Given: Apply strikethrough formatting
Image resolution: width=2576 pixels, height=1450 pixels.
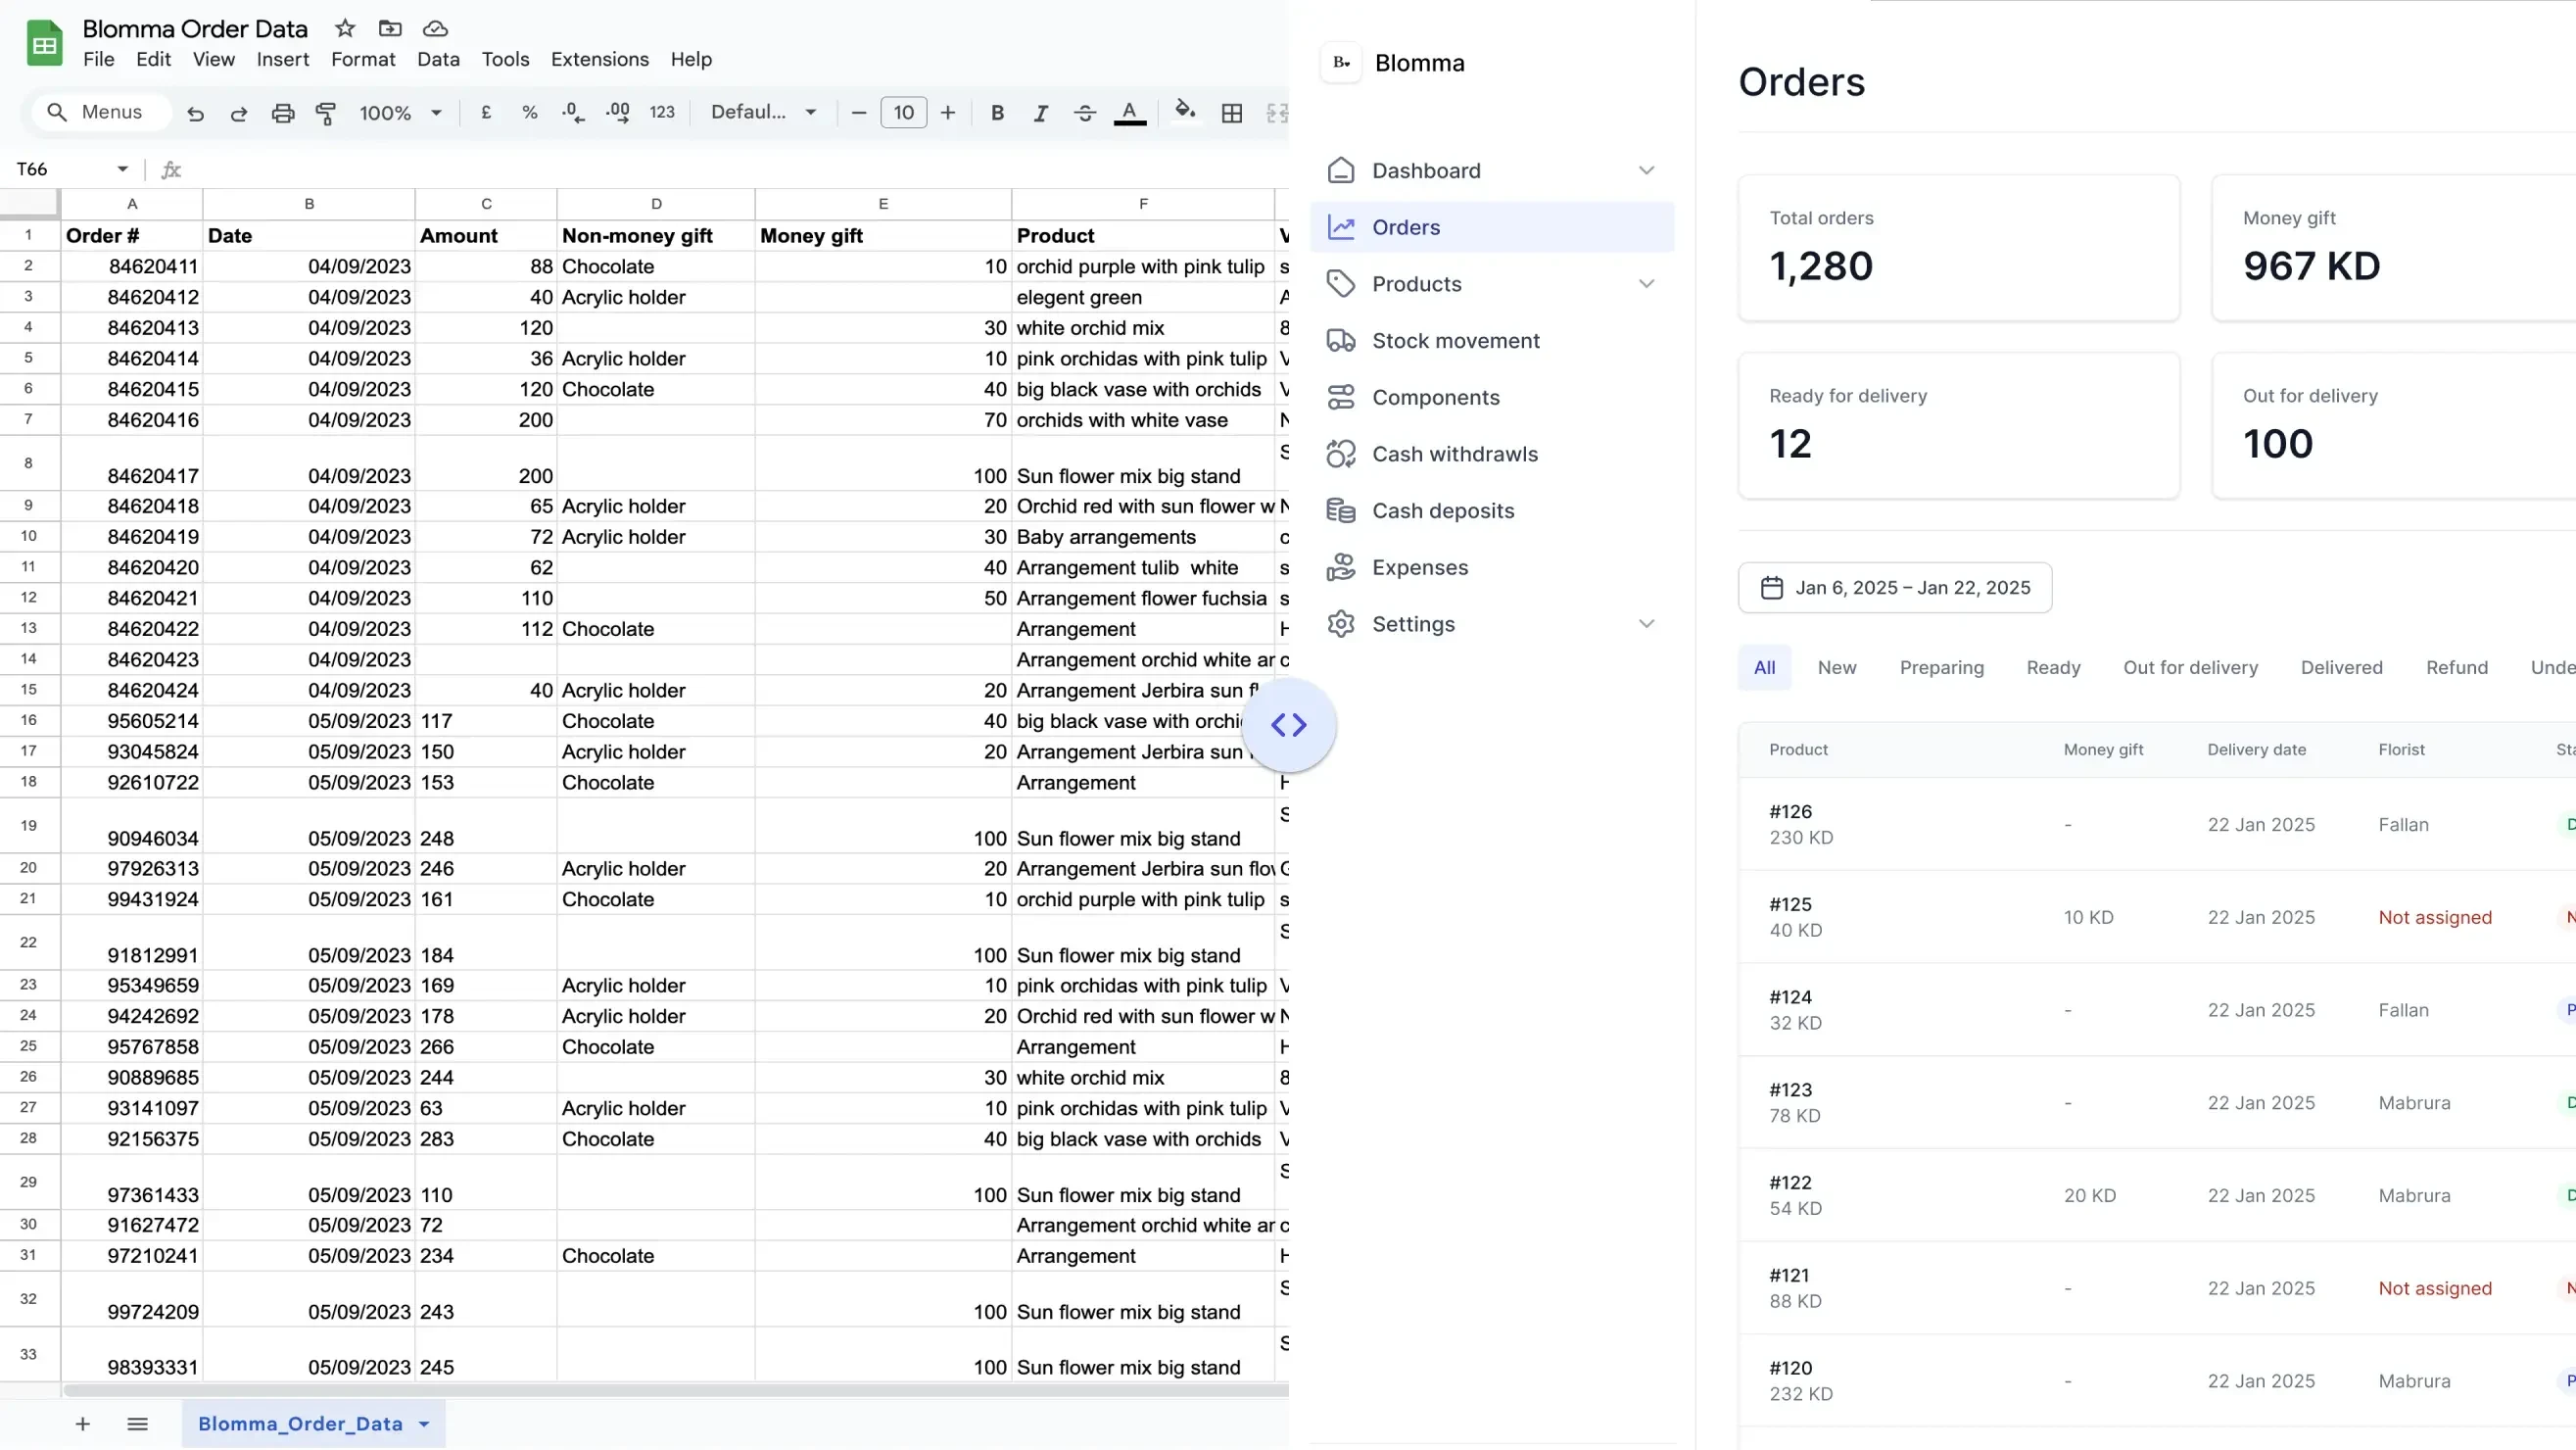Looking at the screenshot, I should (x=1084, y=113).
